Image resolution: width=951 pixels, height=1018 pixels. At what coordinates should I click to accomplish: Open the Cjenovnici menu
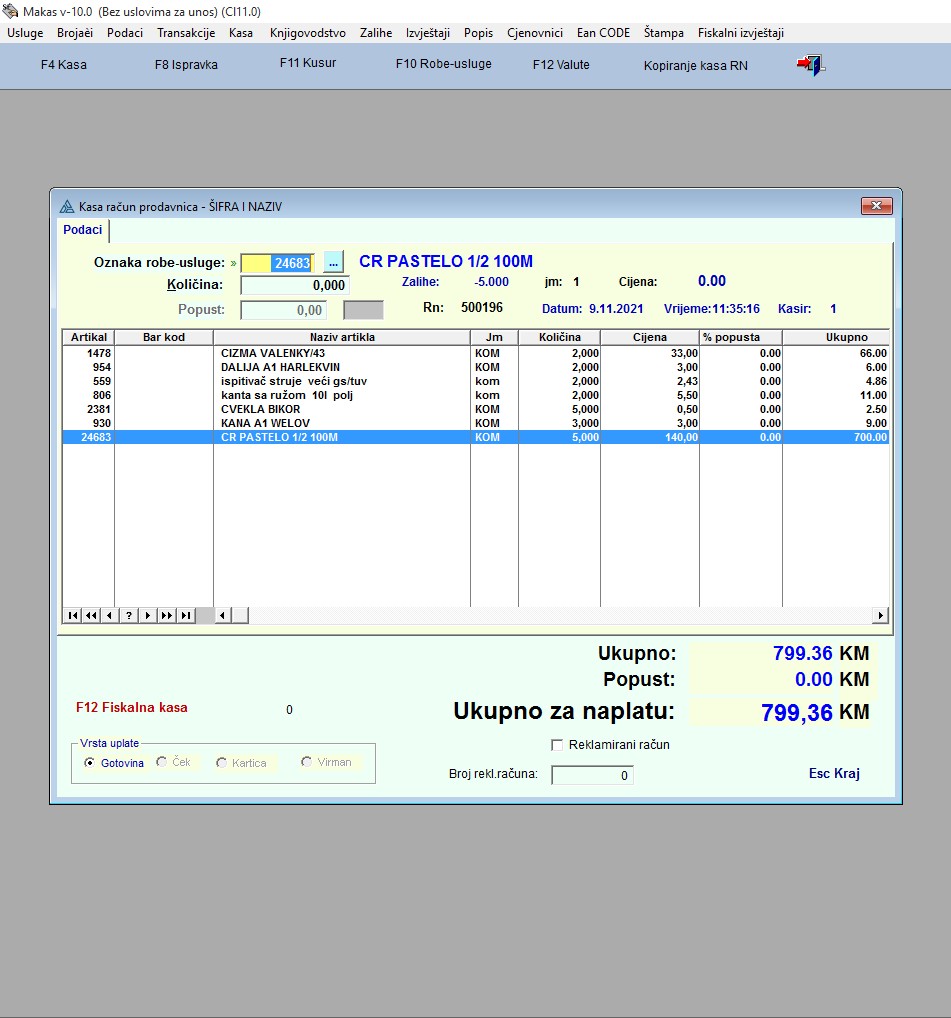click(535, 33)
